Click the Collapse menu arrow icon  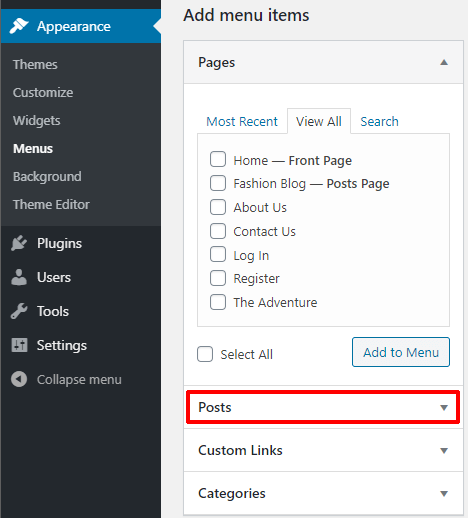click(19, 379)
